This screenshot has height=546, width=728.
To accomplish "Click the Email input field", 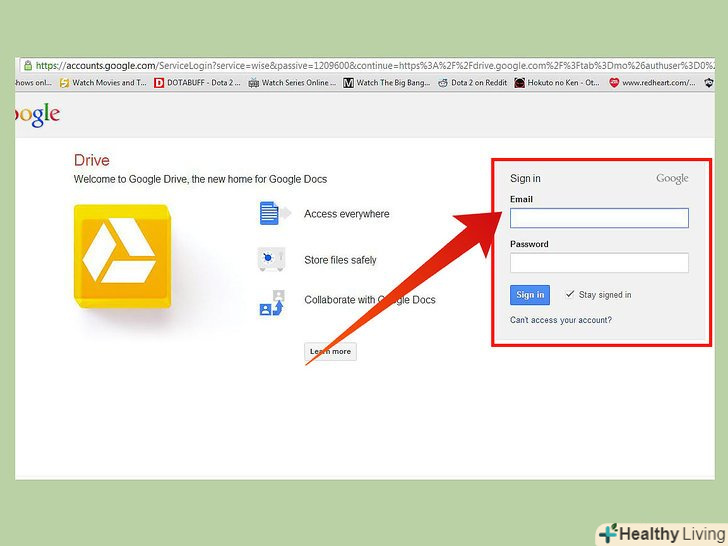I will pos(599,218).
